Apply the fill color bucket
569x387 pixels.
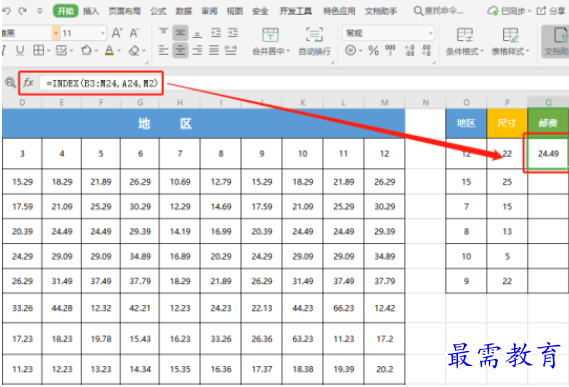(x=86, y=50)
